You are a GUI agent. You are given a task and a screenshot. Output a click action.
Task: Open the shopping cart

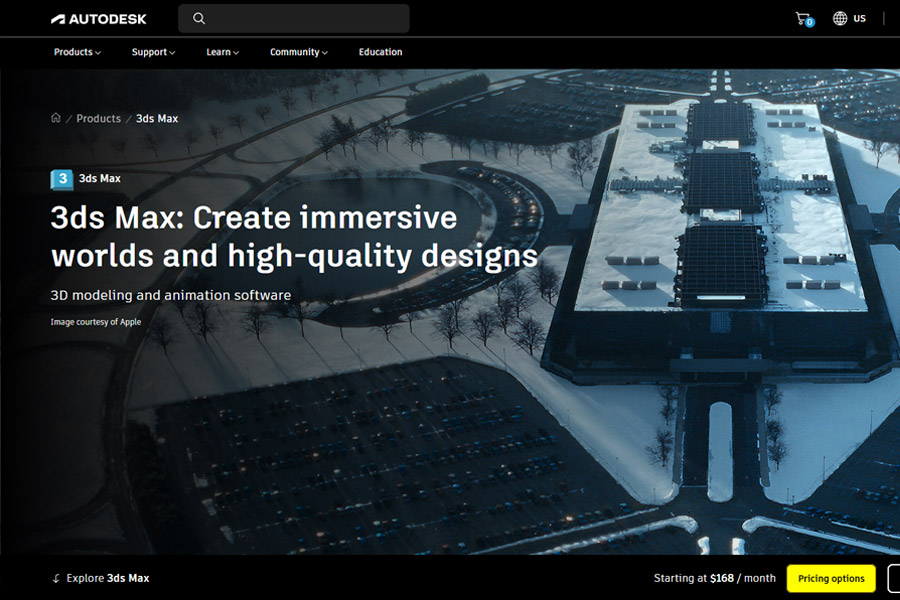[804, 19]
